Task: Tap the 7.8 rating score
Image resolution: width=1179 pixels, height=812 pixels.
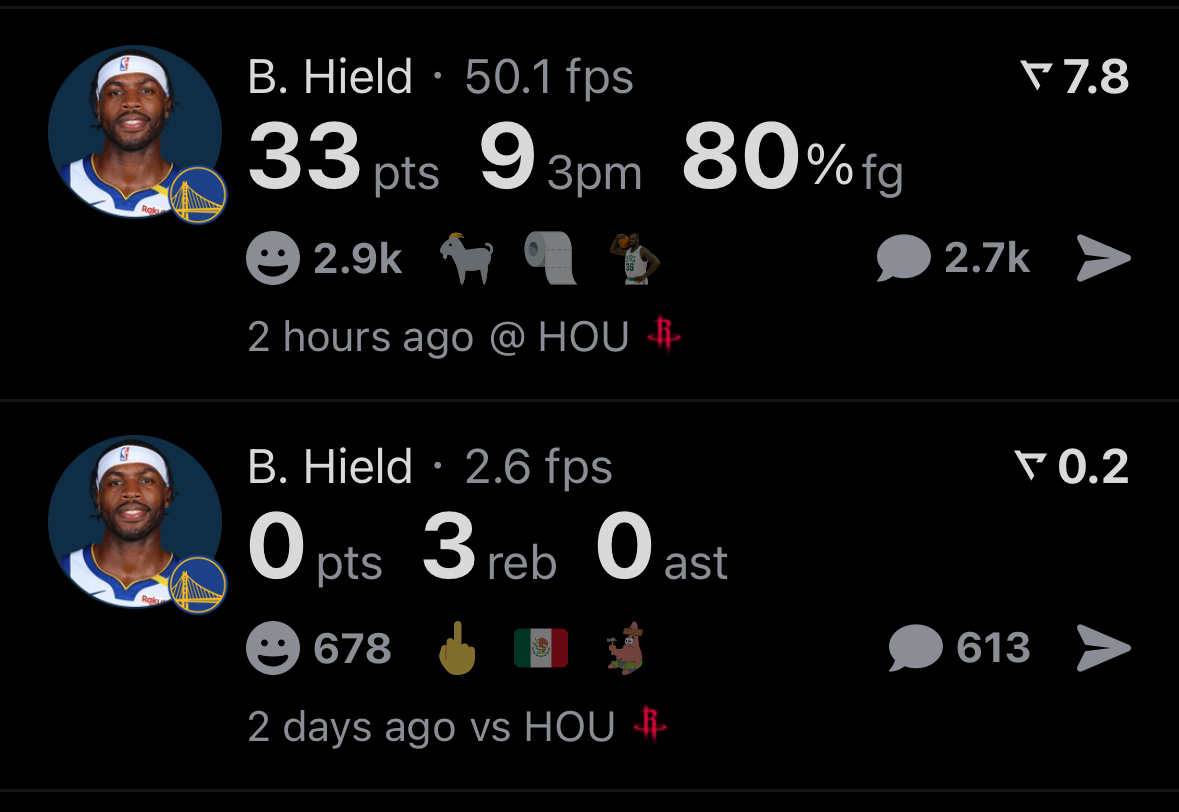Action: pos(1074,77)
